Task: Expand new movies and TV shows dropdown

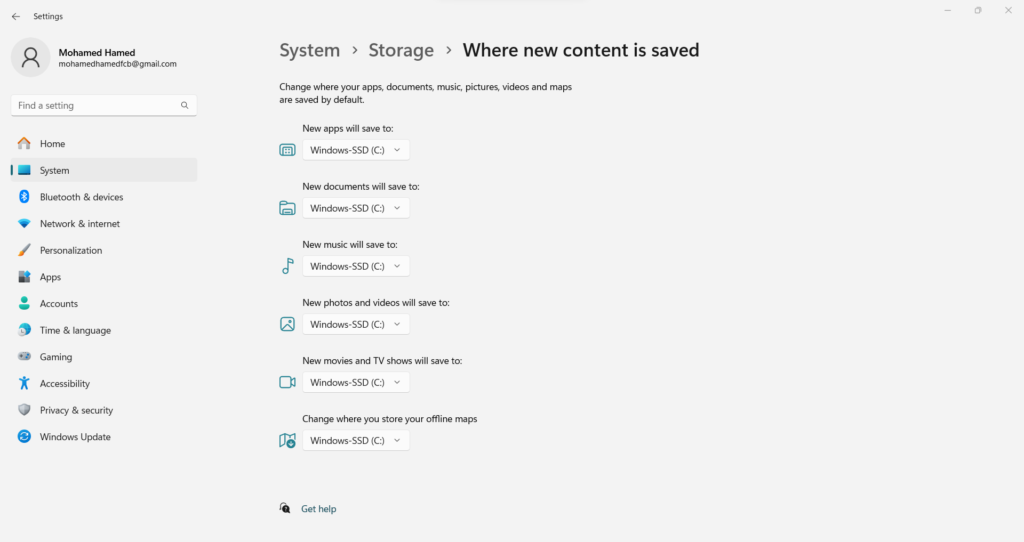Action: click(356, 382)
